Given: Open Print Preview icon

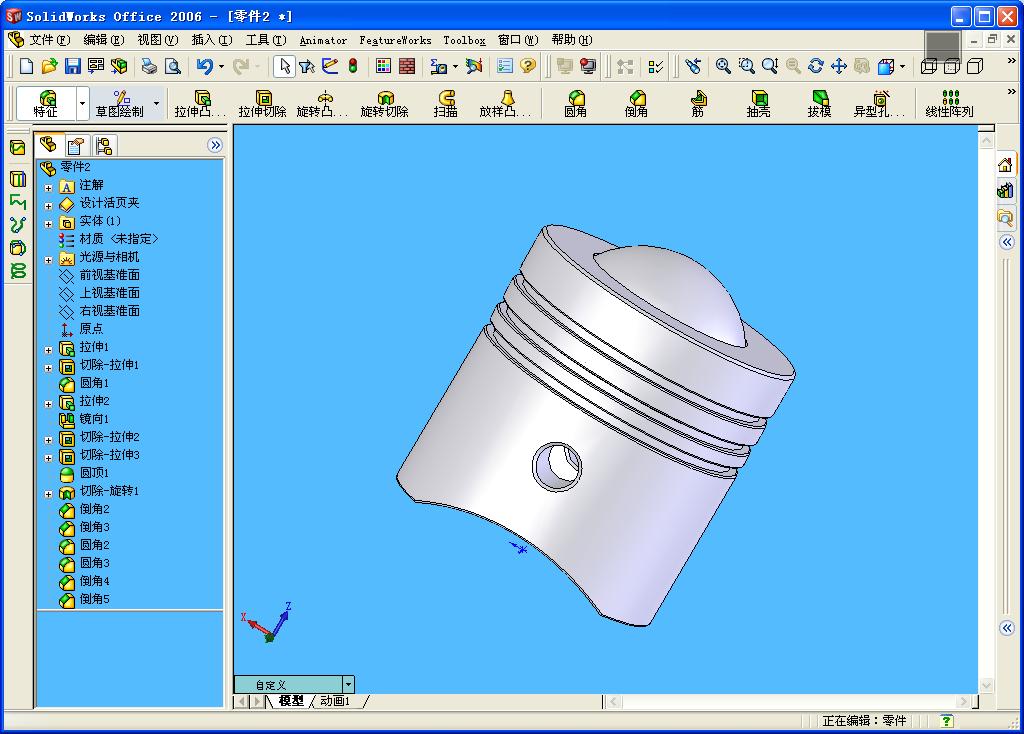Looking at the screenshot, I should (172, 66).
